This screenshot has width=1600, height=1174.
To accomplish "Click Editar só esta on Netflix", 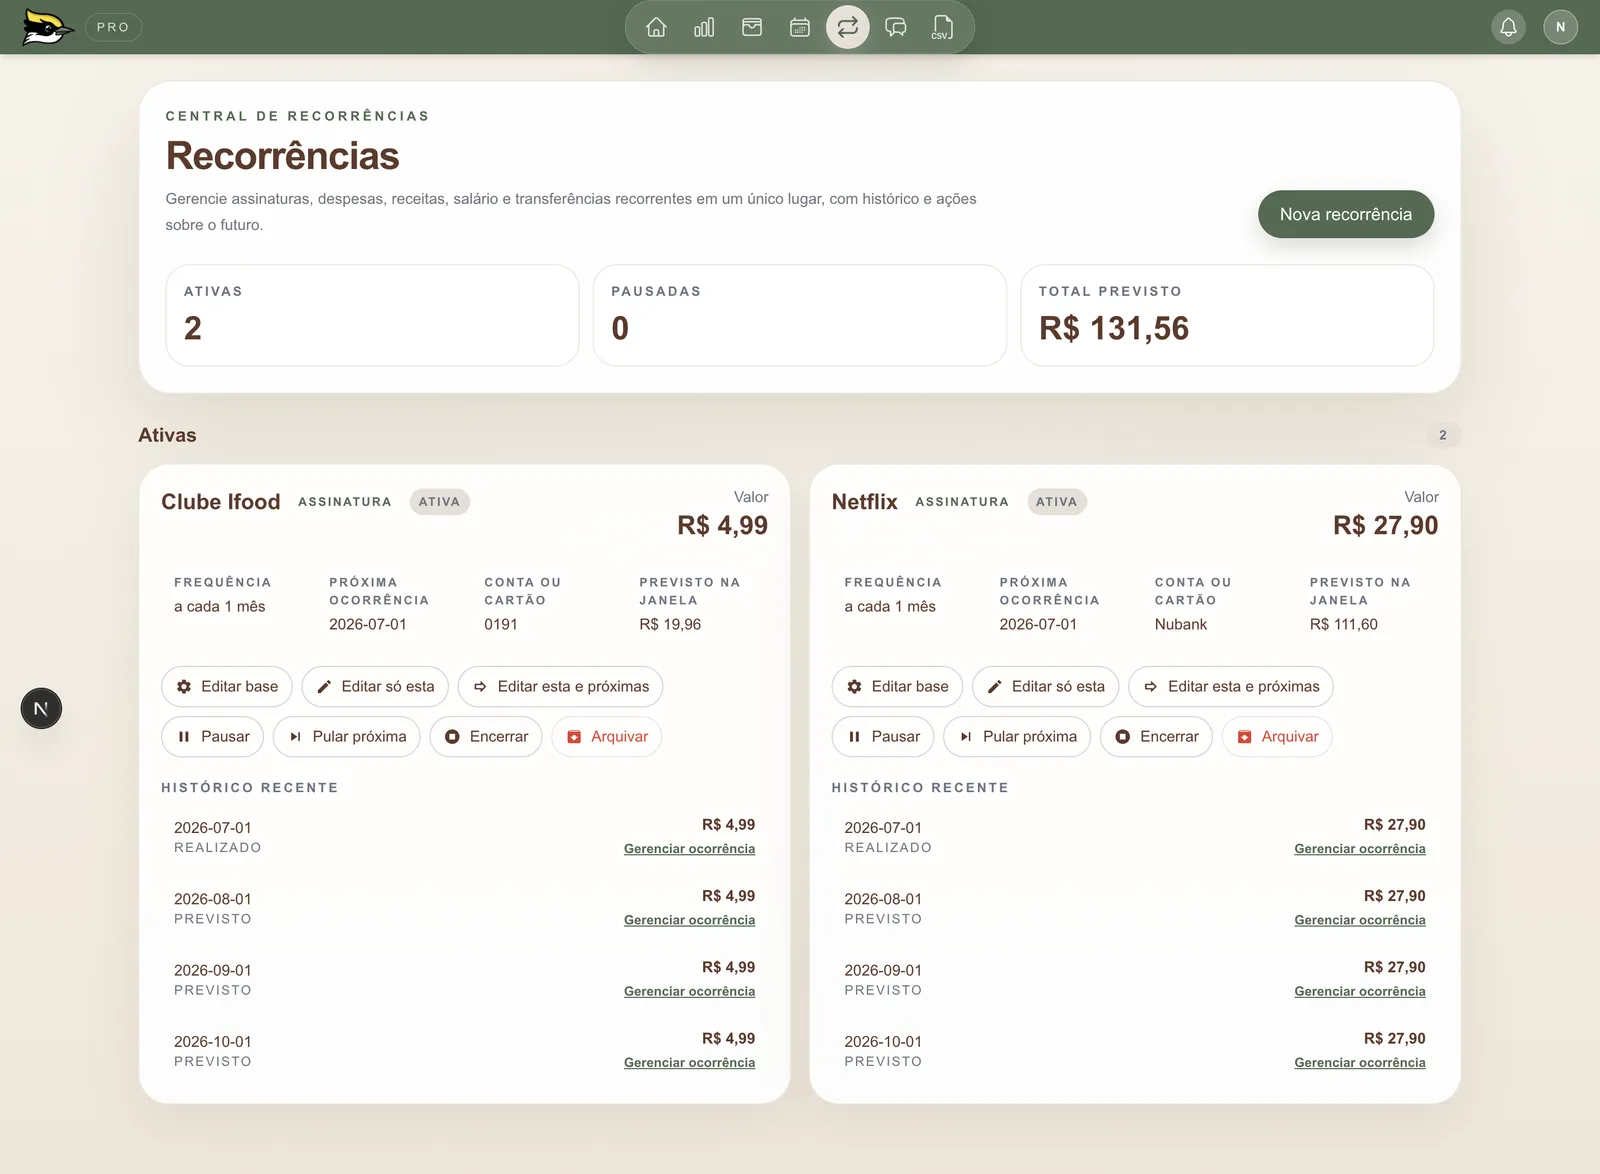I will click(x=1046, y=687).
